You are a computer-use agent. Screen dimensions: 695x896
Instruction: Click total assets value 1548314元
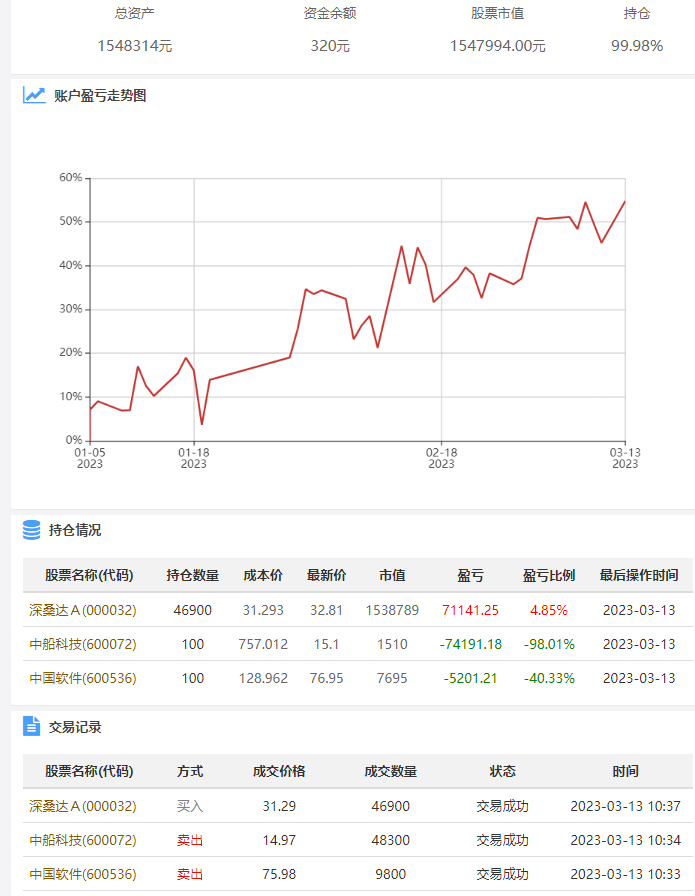(x=135, y=46)
